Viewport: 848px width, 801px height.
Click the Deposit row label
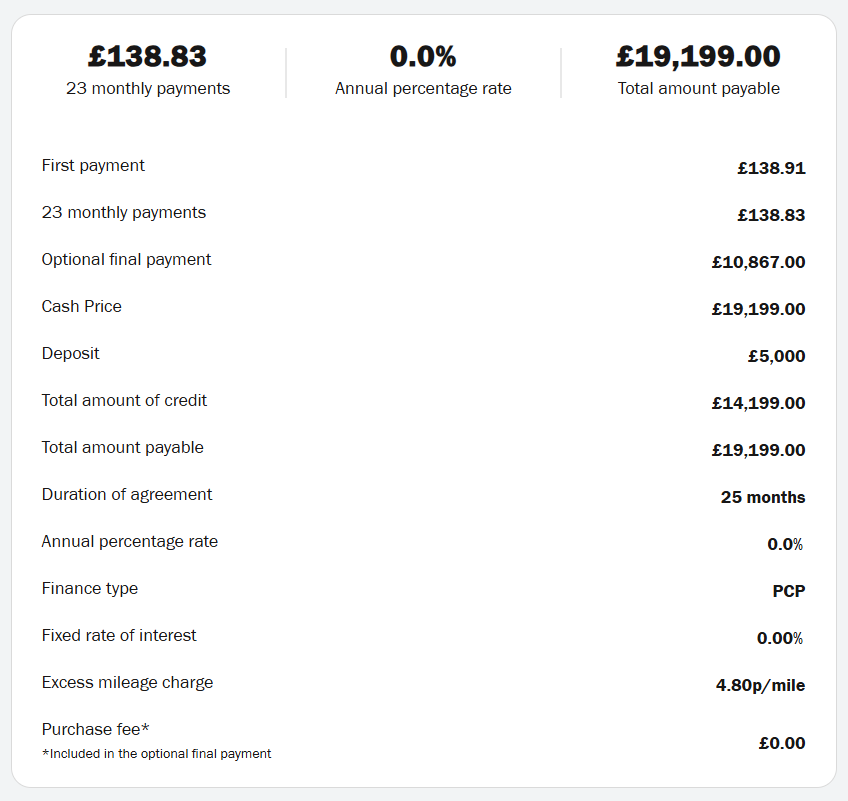tap(70, 354)
